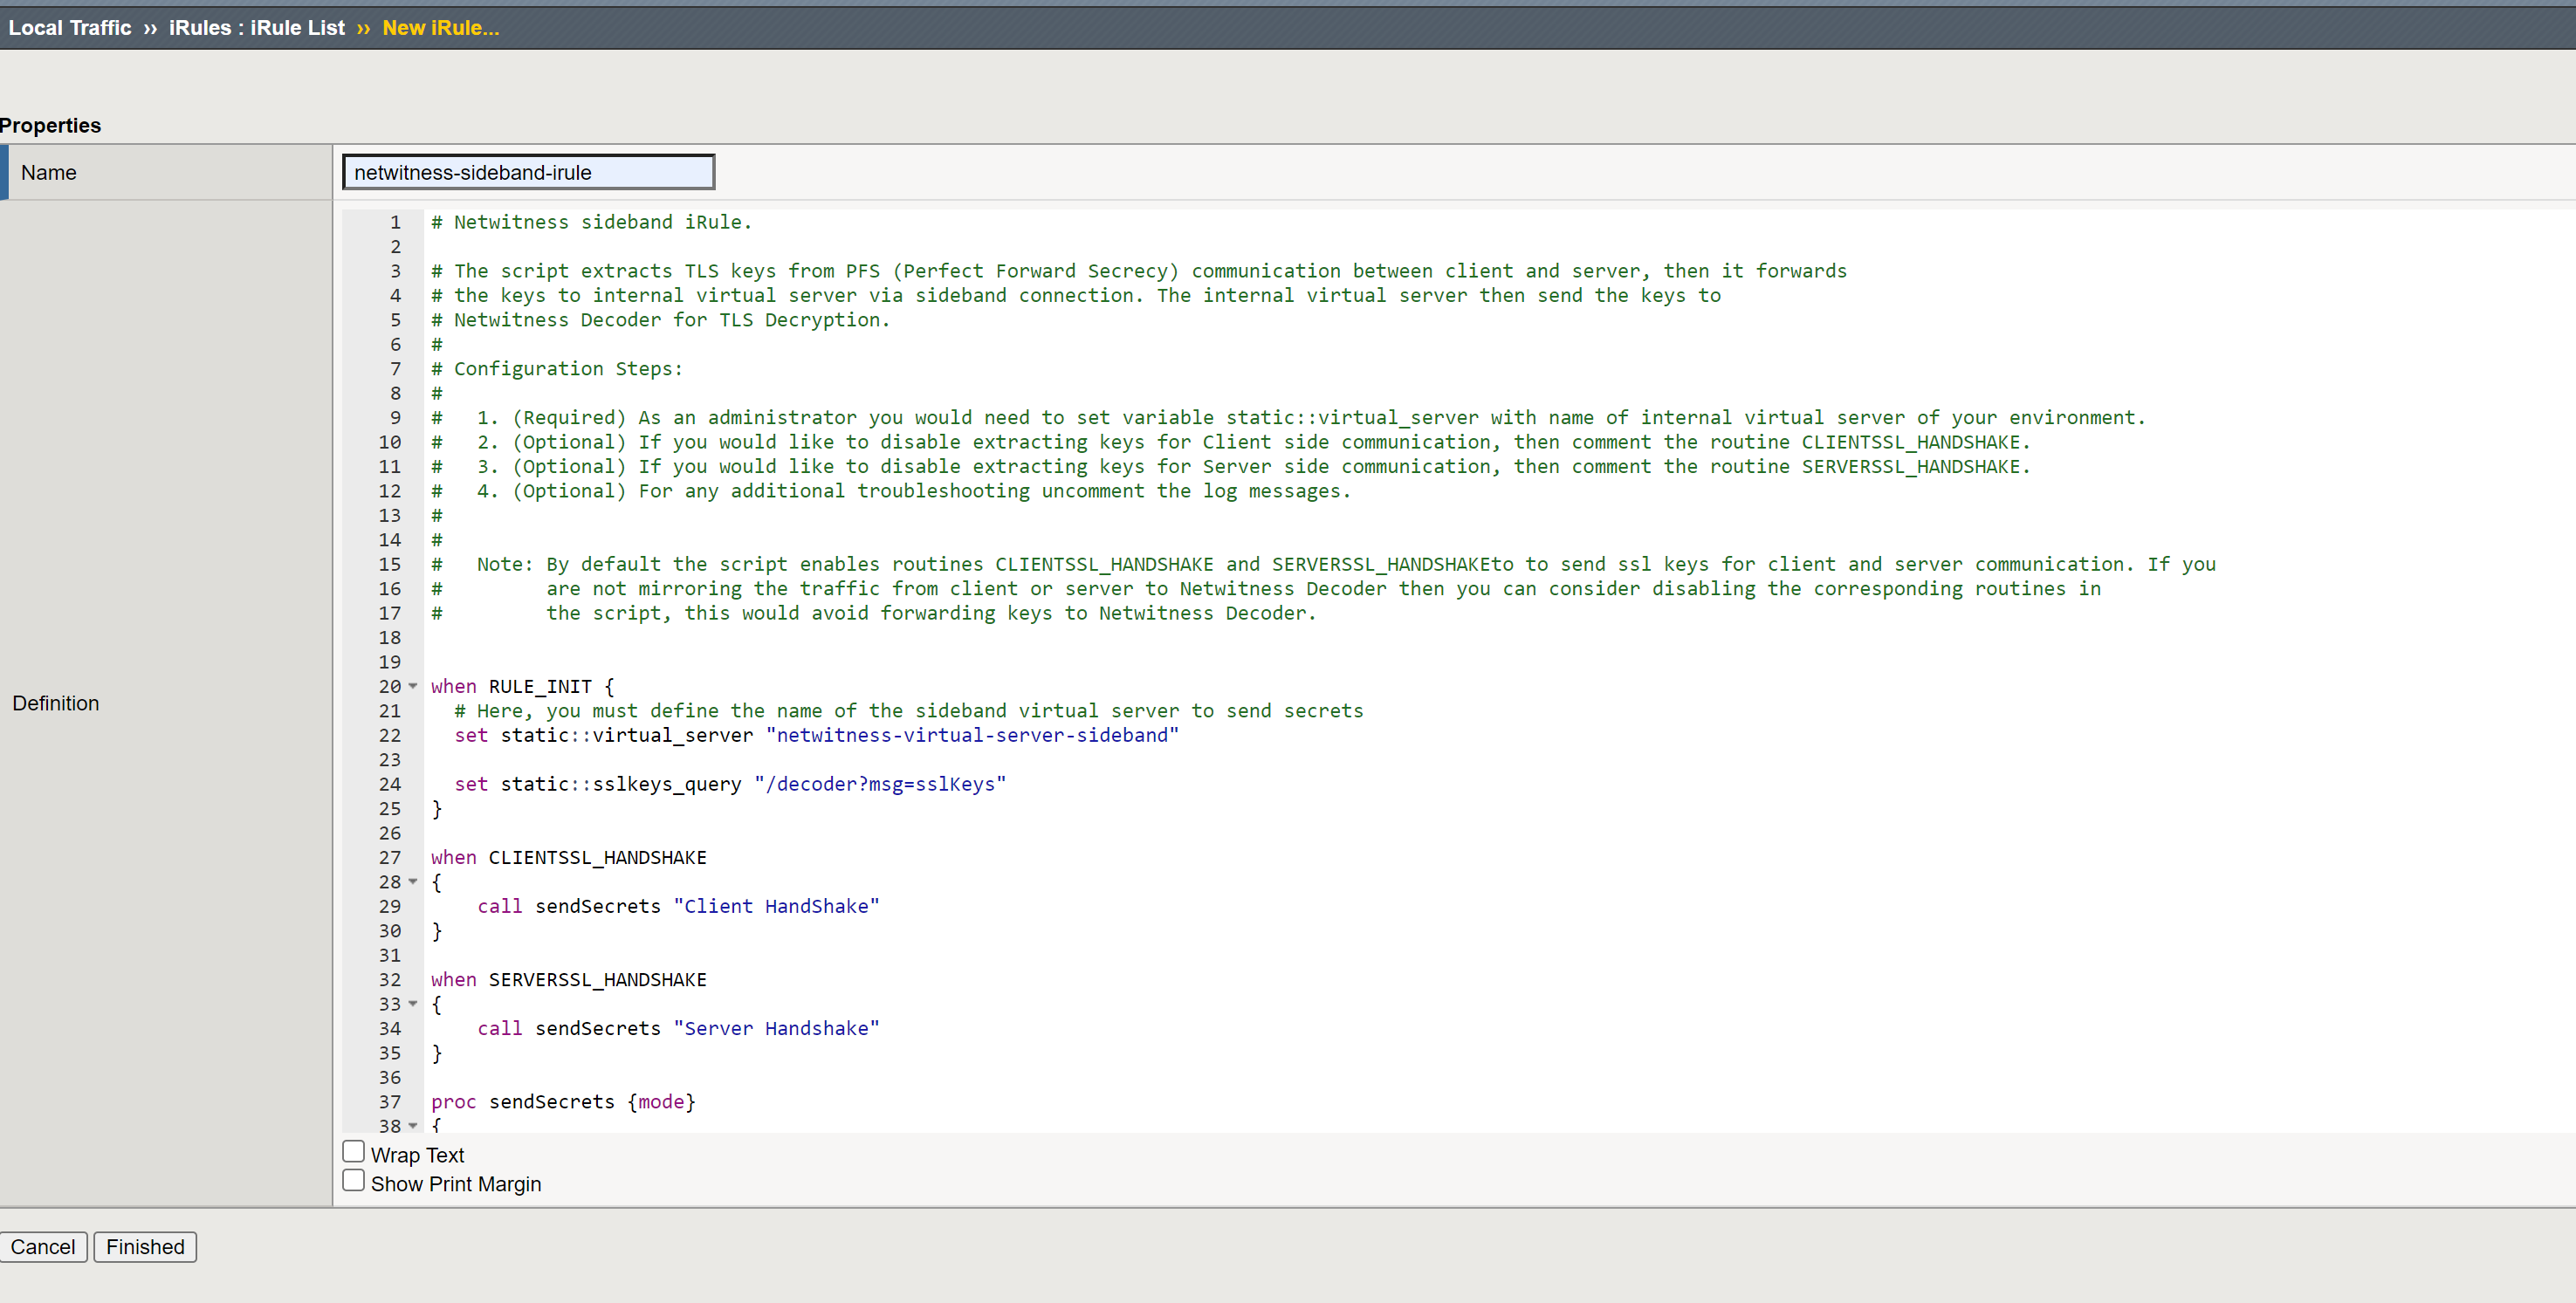The width and height of the screenshot is (2576, 1303).
Task: Click line number 1 in editor gutter
Action: coord(395,222)
